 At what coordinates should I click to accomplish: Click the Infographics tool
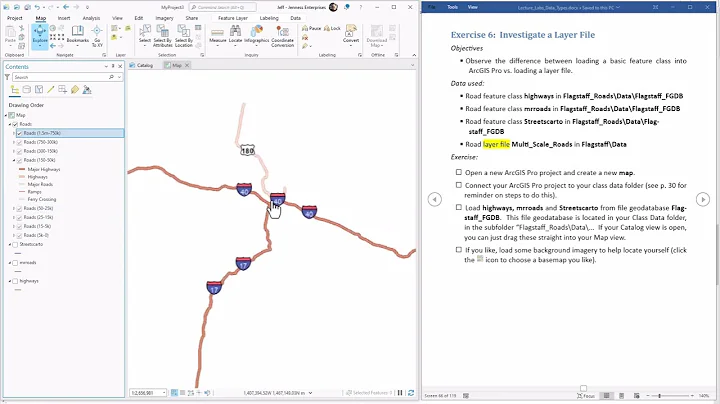coord(256,36)
